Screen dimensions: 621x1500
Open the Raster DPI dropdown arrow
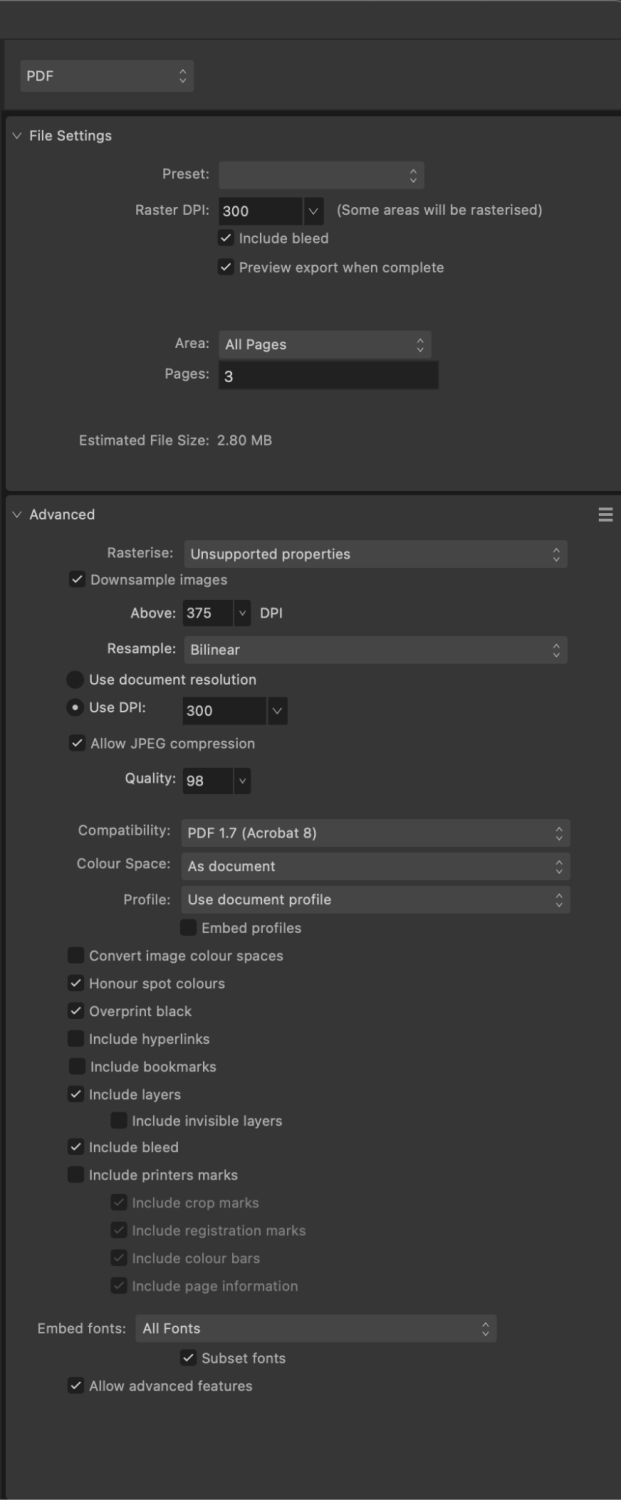[314, 211]
